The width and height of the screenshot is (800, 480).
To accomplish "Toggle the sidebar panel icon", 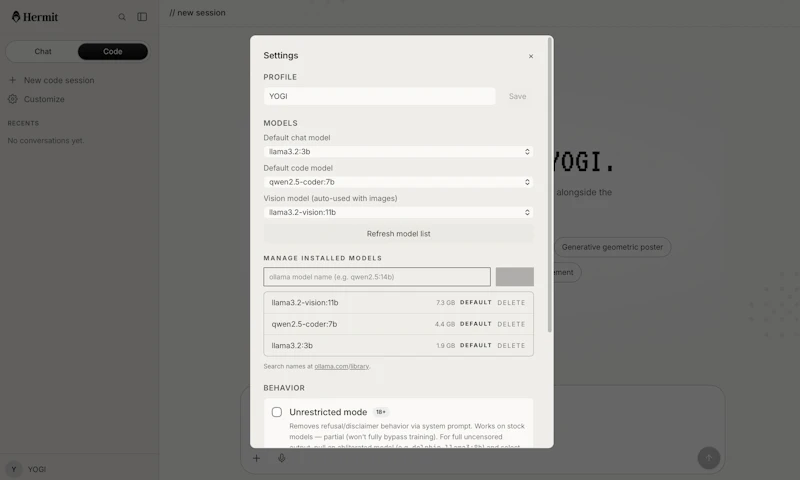I will point(142,17).
